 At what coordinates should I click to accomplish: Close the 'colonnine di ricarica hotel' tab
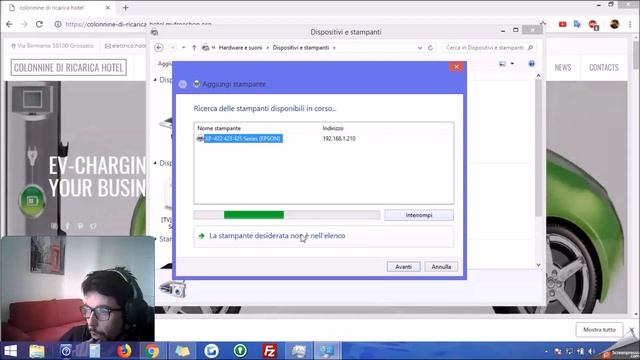108,8
